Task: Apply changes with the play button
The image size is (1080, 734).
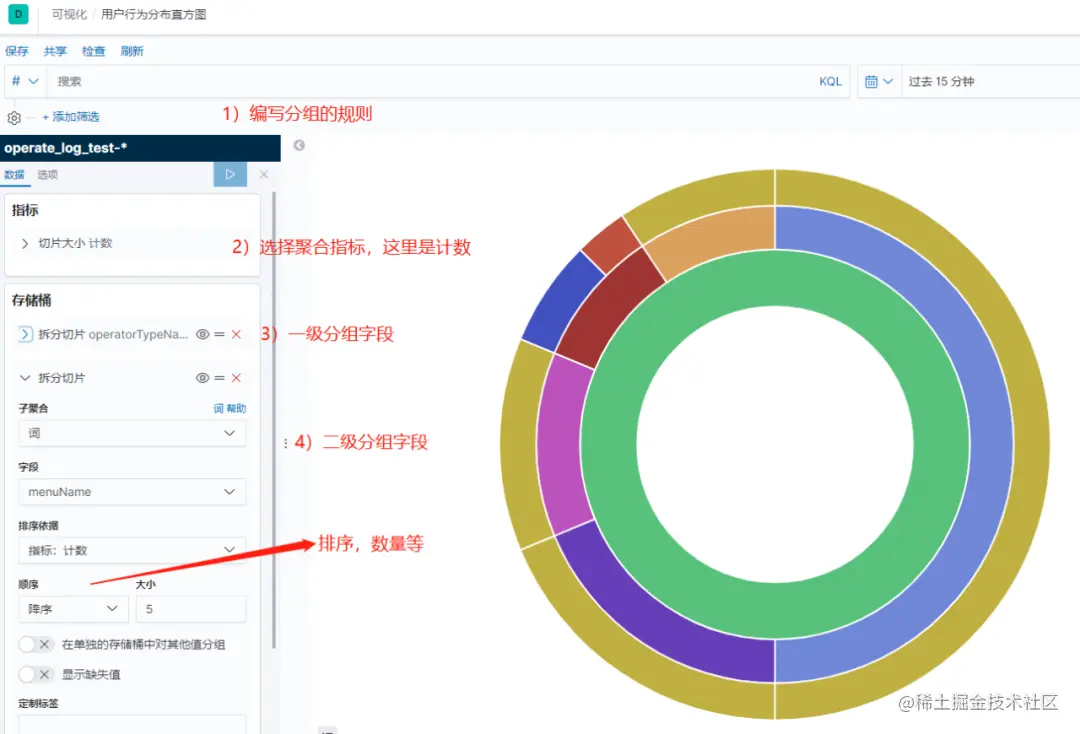Action: (230, 174)
